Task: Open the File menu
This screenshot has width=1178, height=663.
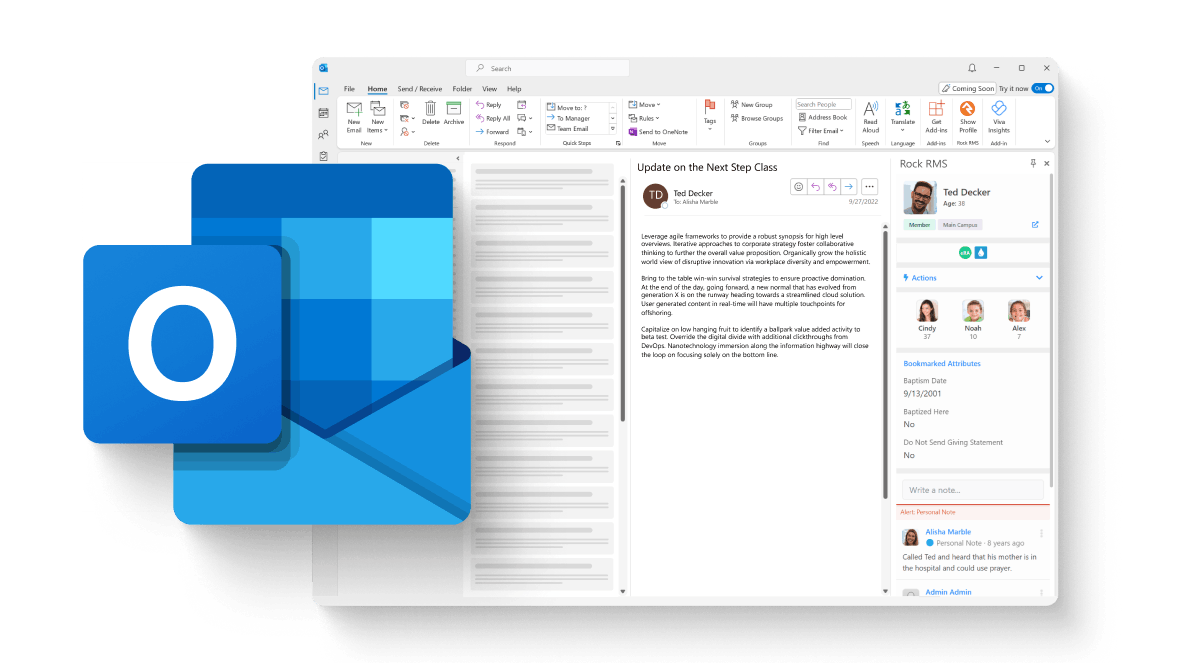Action: (349, 89)
